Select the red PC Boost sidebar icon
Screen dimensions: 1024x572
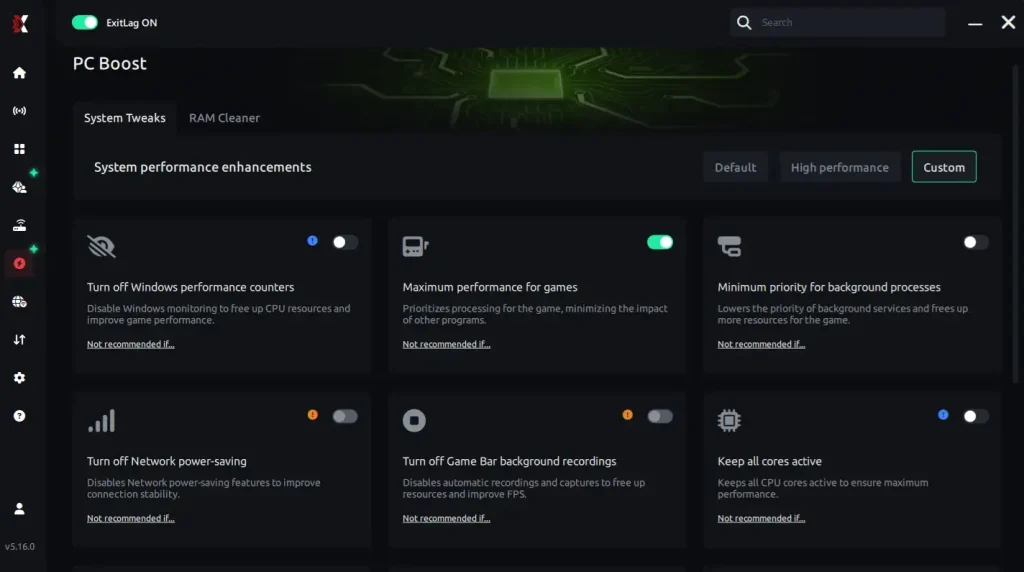click(20, 263)
